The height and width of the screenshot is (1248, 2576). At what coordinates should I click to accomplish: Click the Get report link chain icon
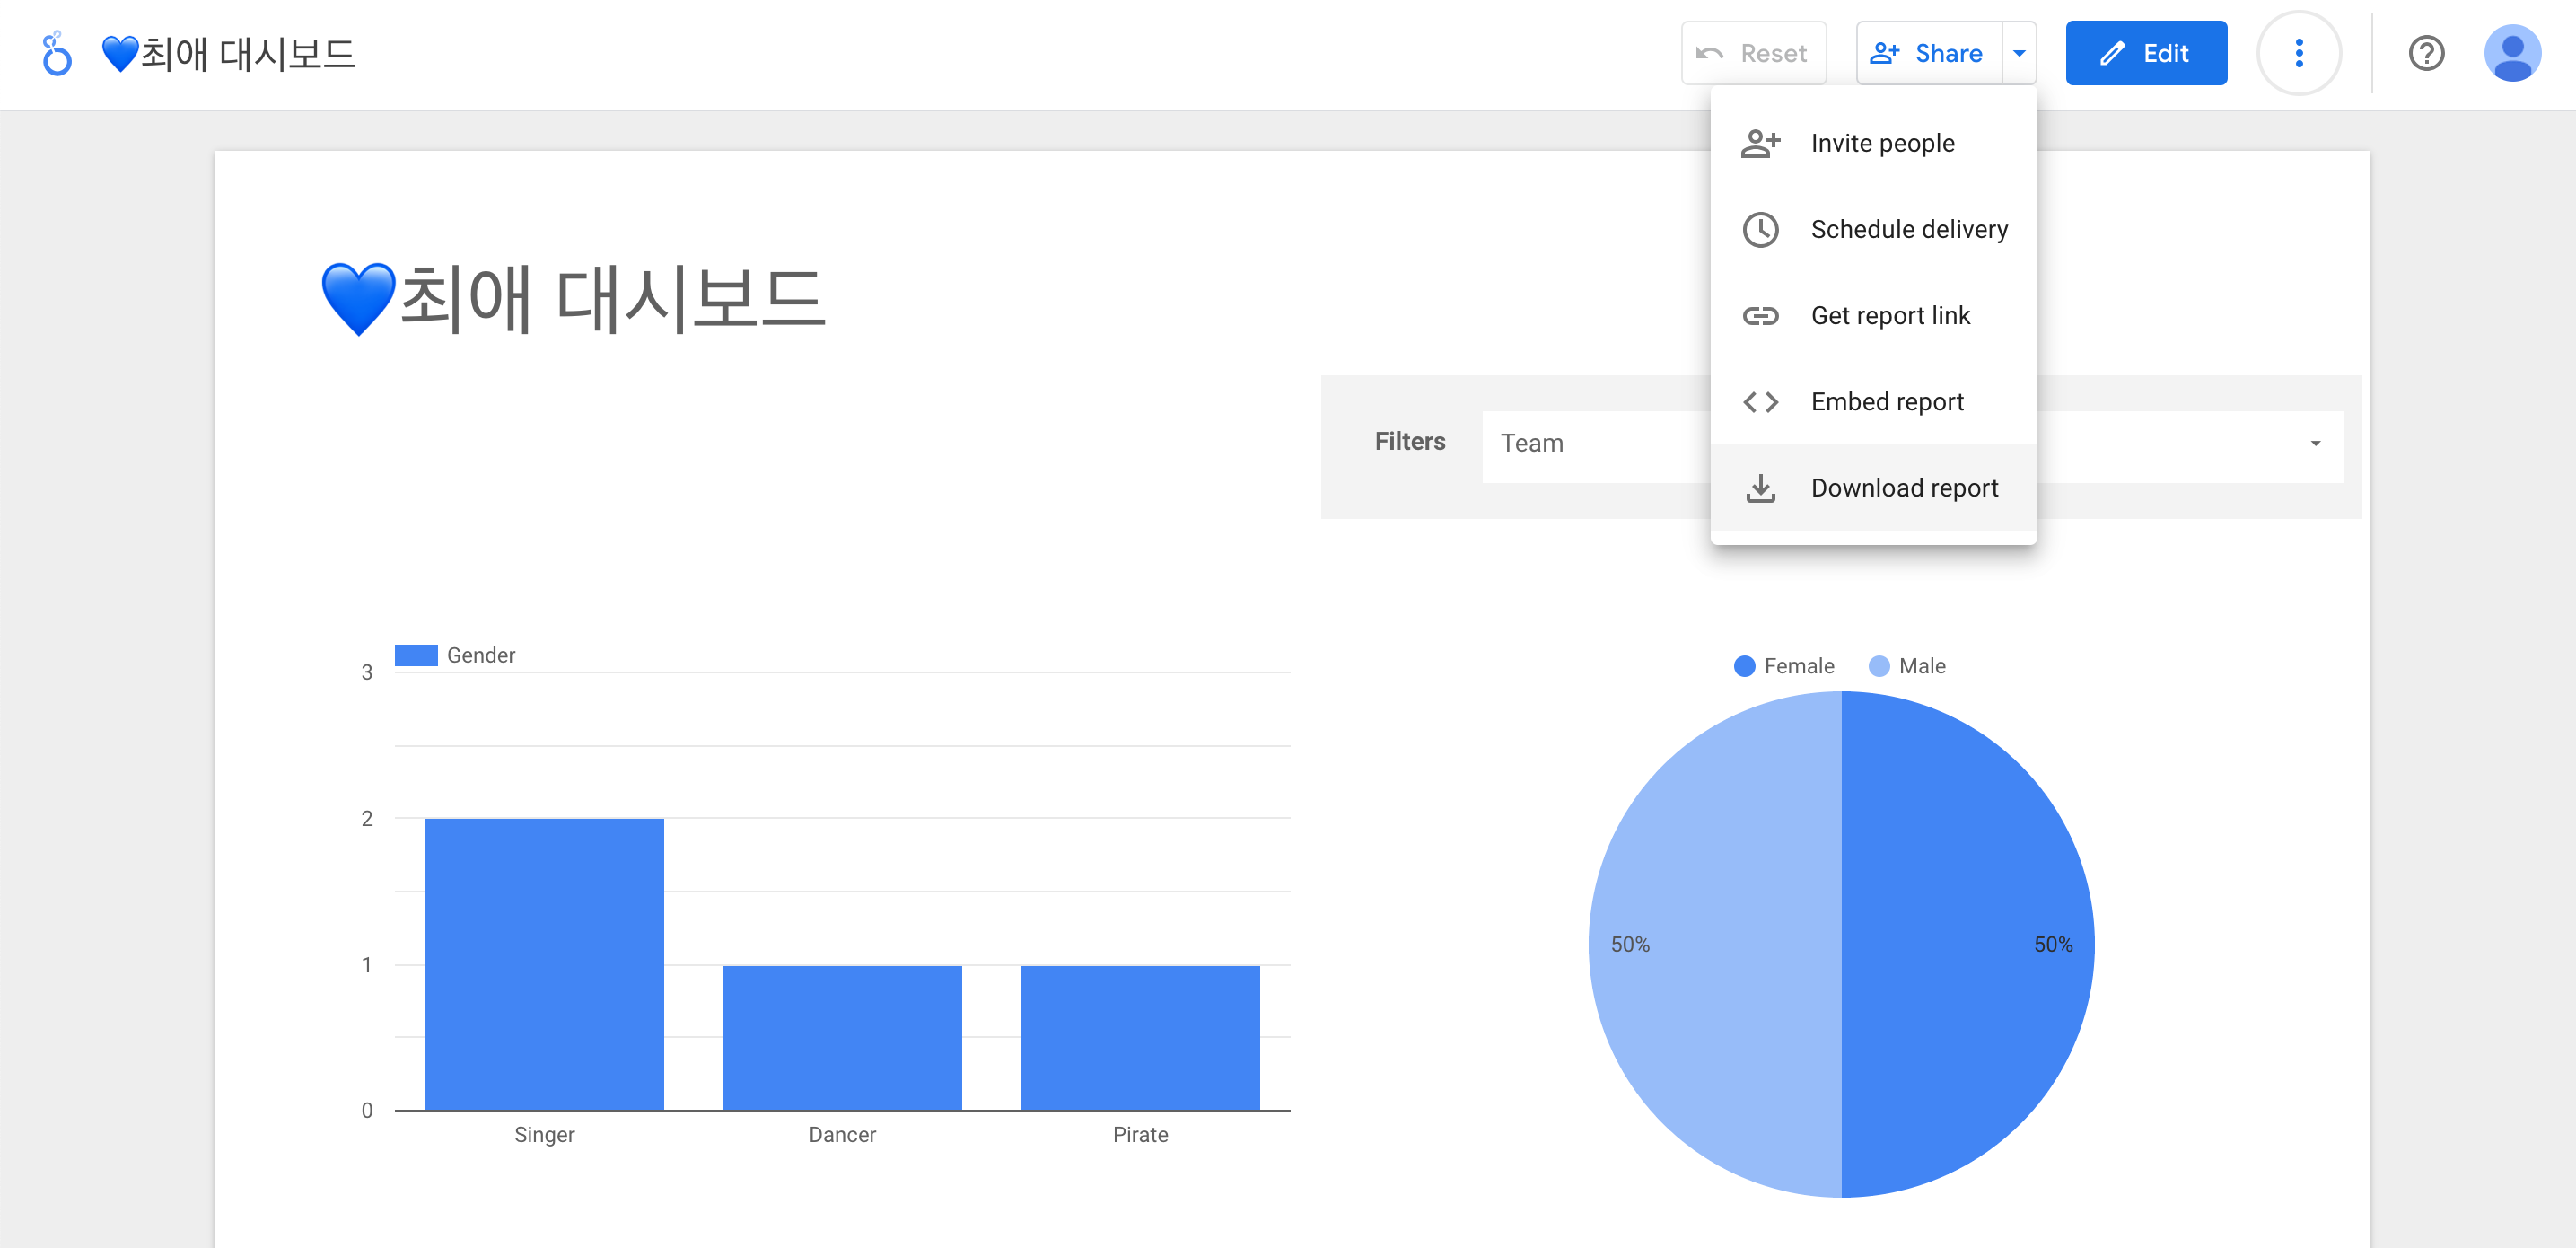[x=1759, y=316]
